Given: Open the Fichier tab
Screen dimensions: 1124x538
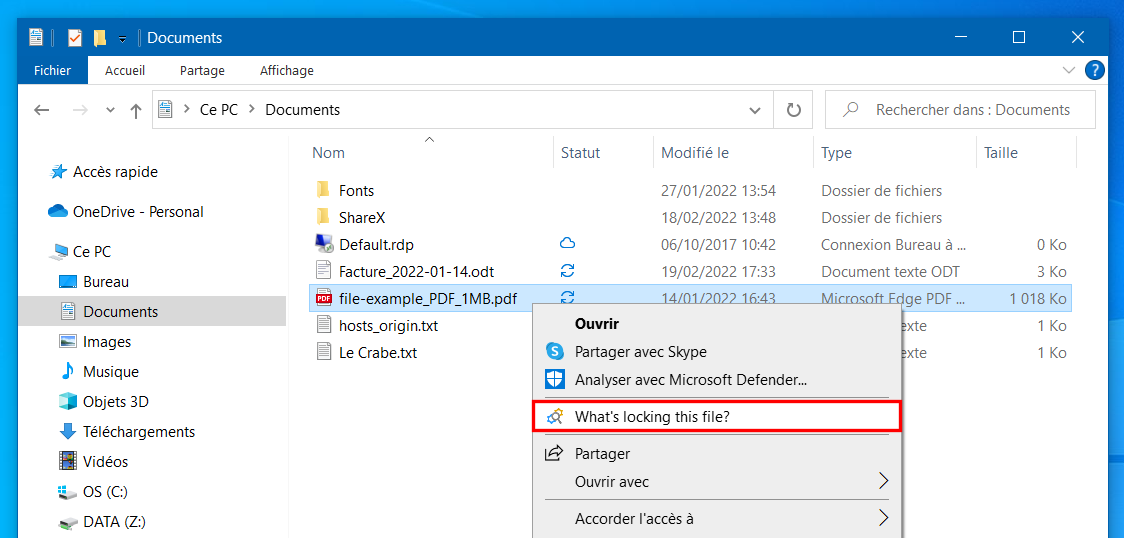Looking at the screenshot, I should 52,70.
